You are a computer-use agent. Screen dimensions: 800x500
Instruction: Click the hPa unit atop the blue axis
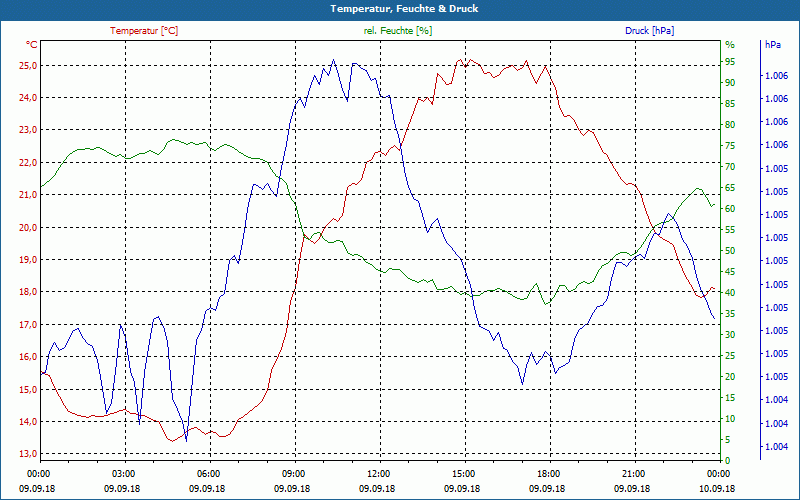[x=772, y=45]
